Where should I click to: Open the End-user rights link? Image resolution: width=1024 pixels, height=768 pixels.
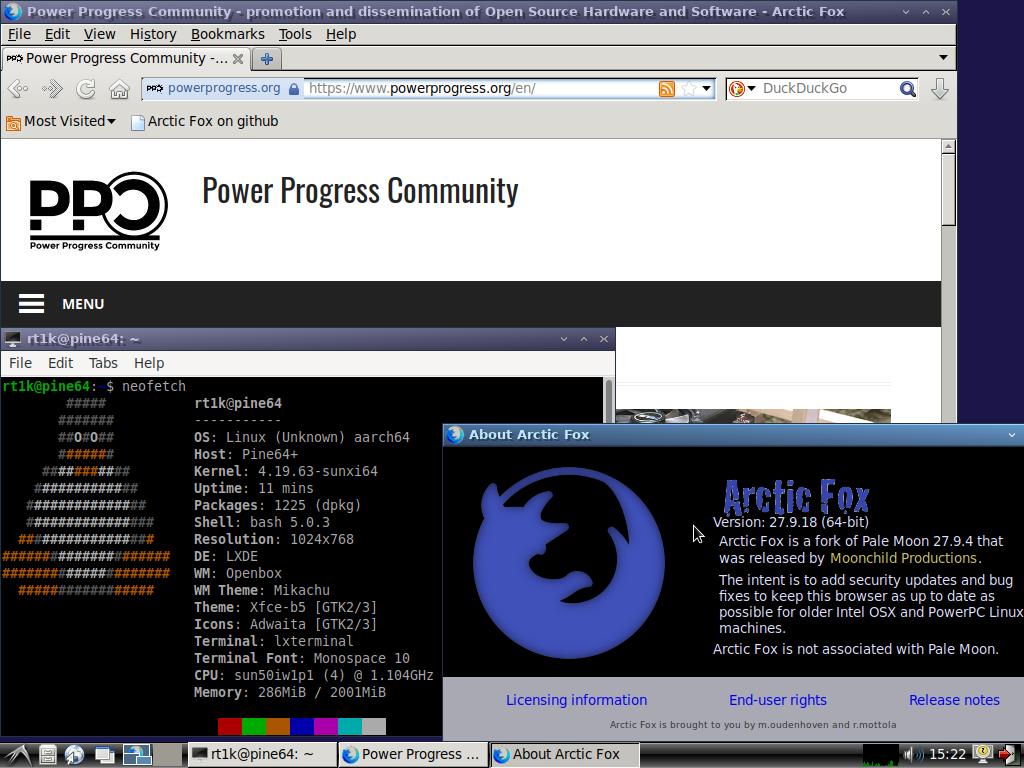[x=778, y=700]
